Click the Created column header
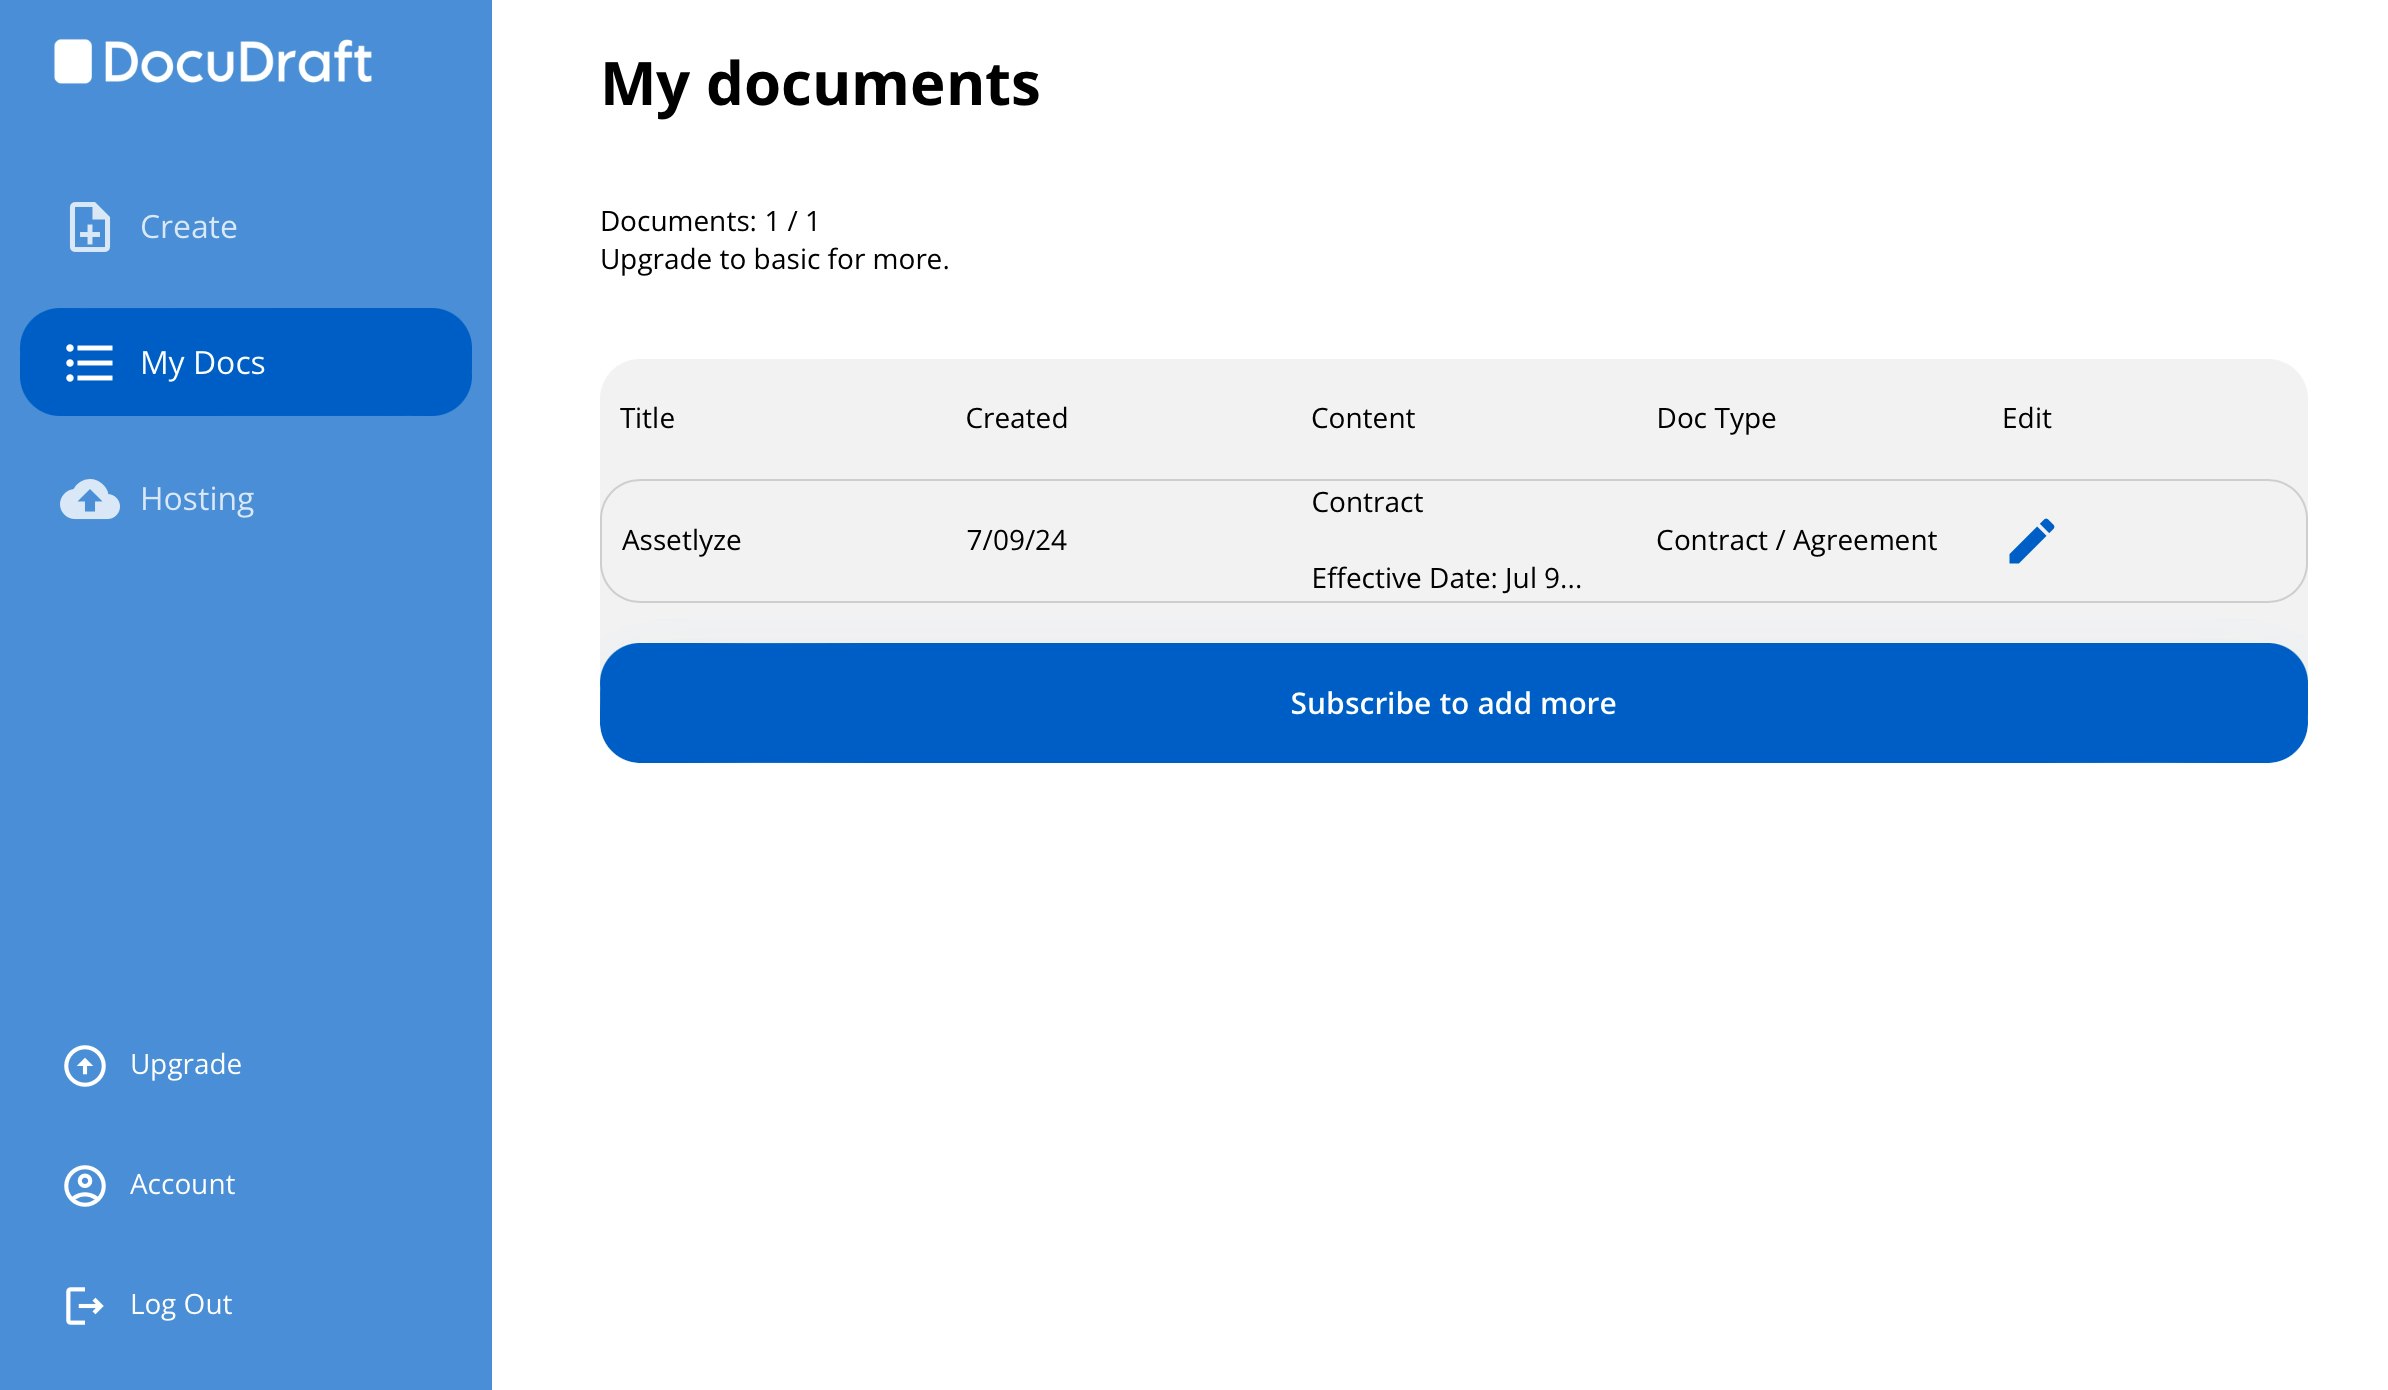This screenshot has height=1390, width=2388. click(x=1016, y=418)
